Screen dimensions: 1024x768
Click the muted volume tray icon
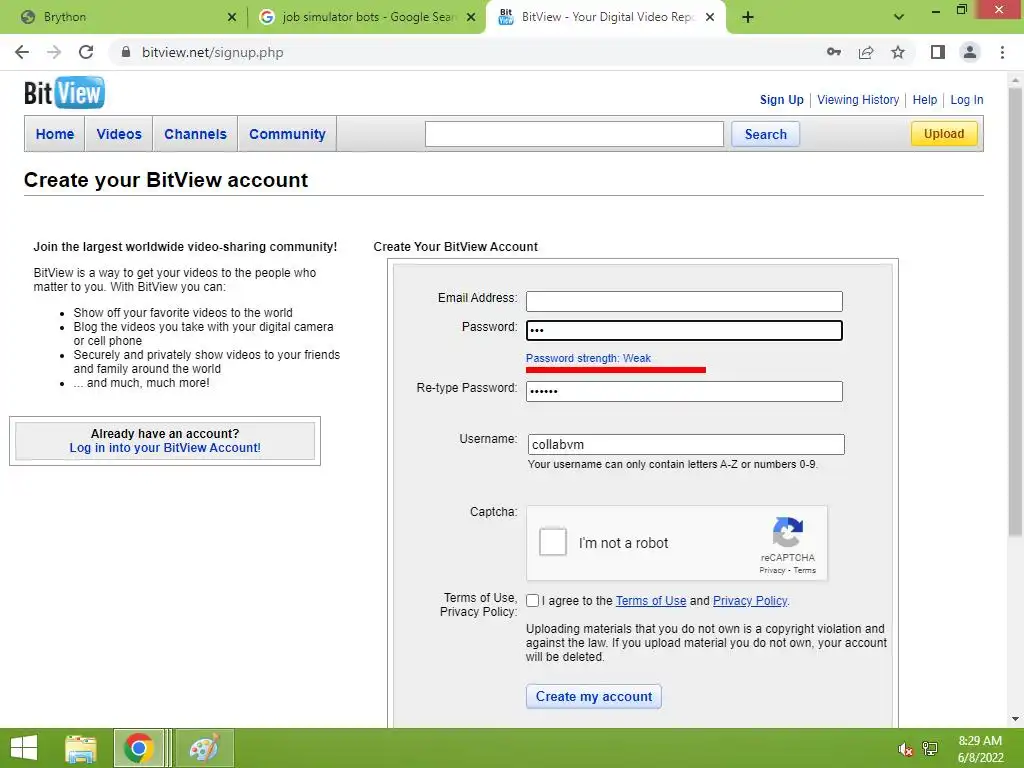tap(906, 749)
